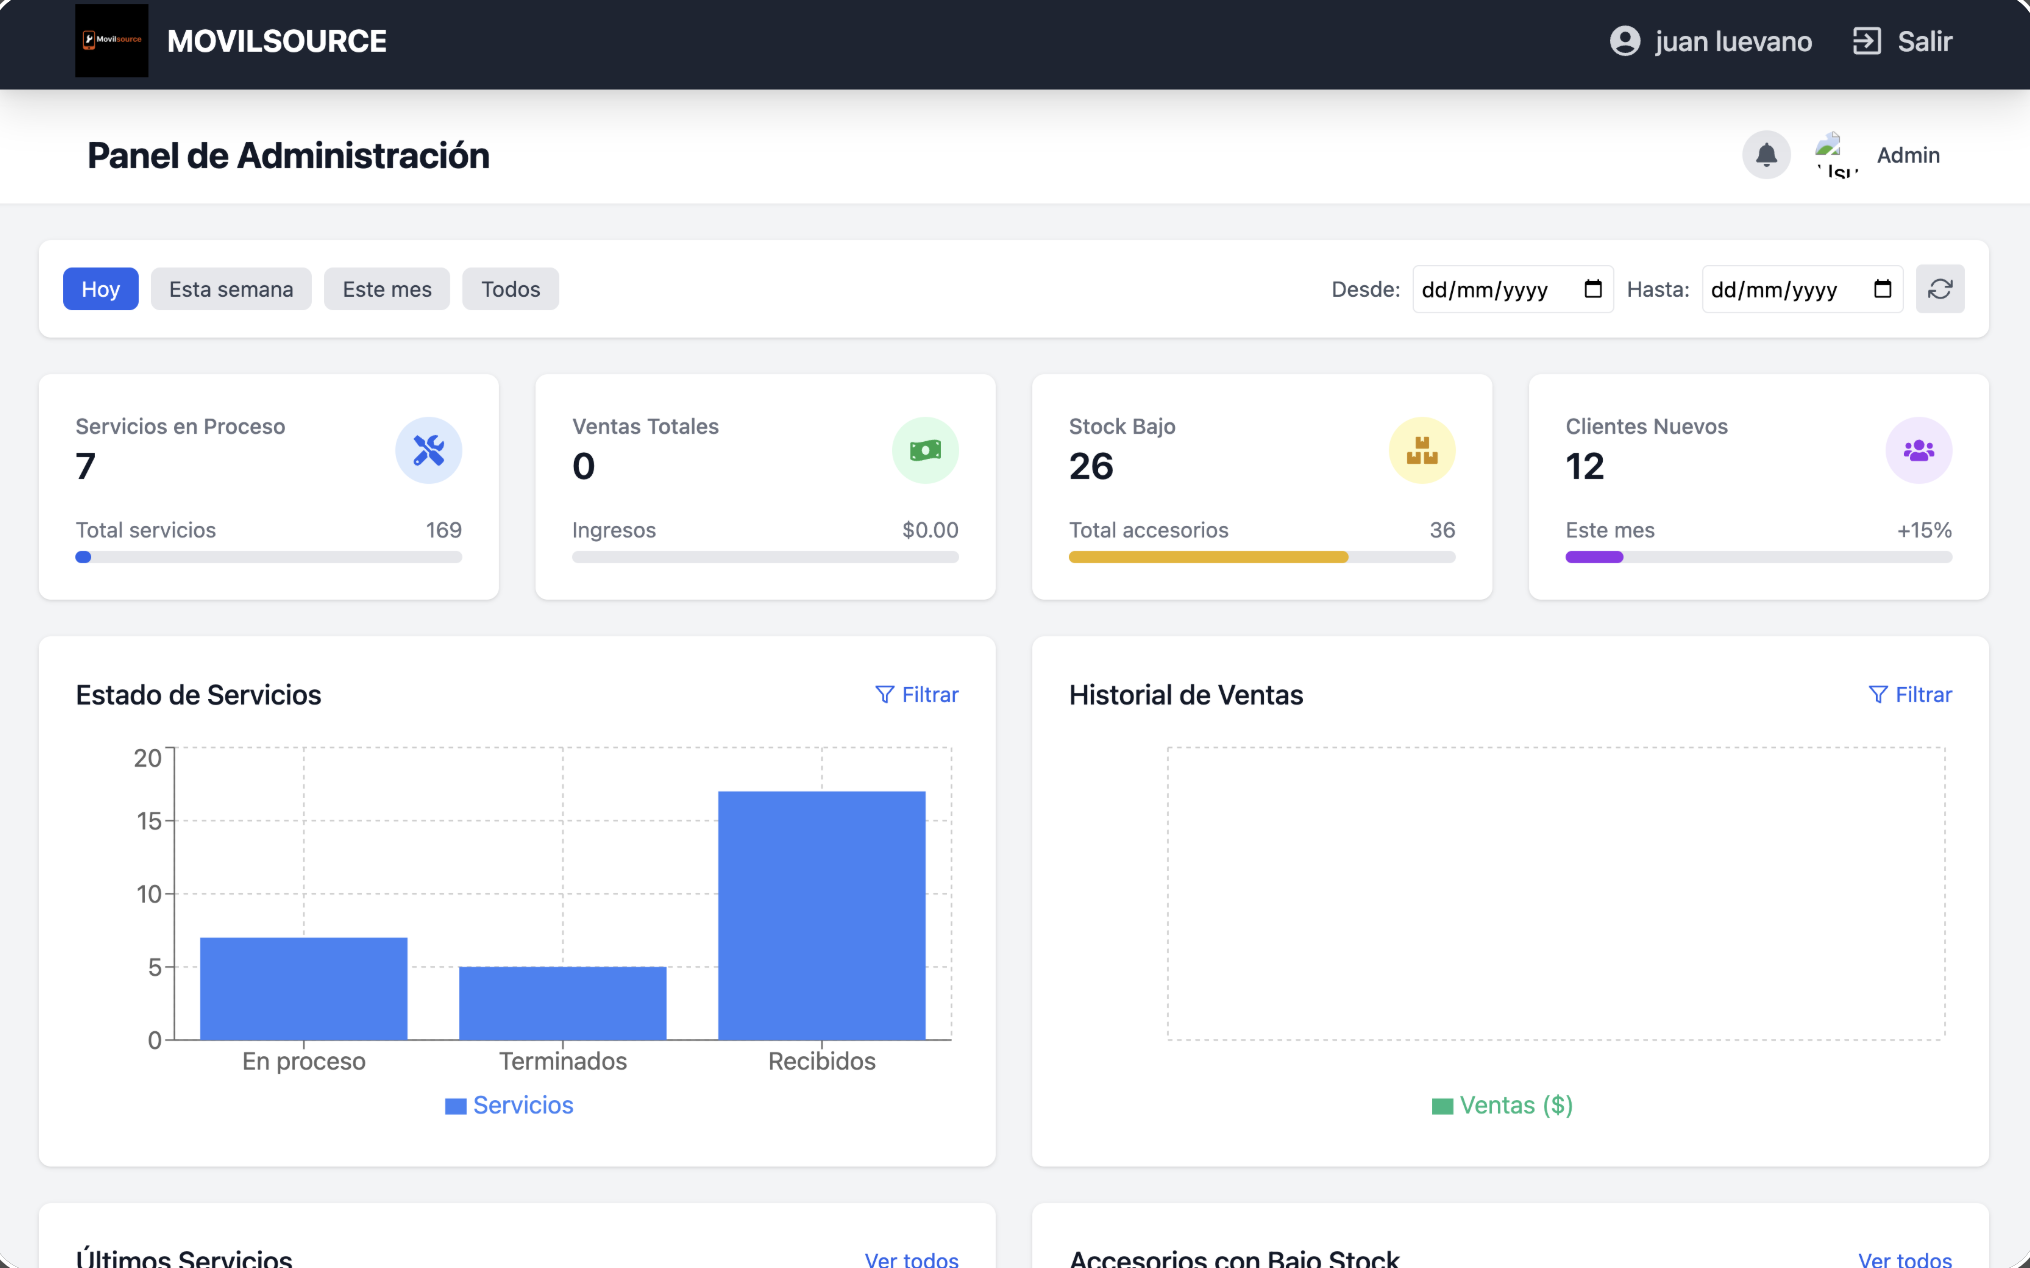This screenshot has height=1268, width=2030.
Task: Open Ver todos for Últimos Servicios
Action: click(x=911, y=1259)
